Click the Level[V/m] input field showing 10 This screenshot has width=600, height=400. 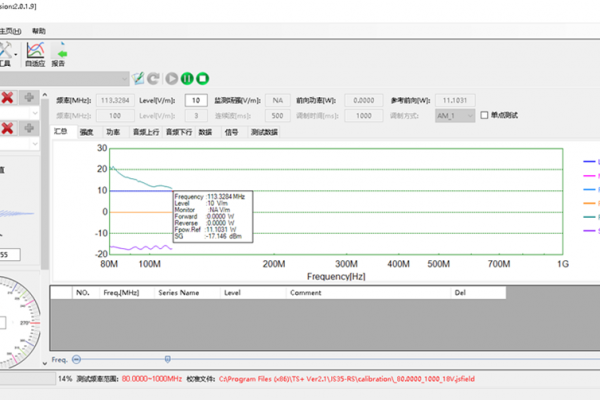pyautogui.click(x=197, y=100)
